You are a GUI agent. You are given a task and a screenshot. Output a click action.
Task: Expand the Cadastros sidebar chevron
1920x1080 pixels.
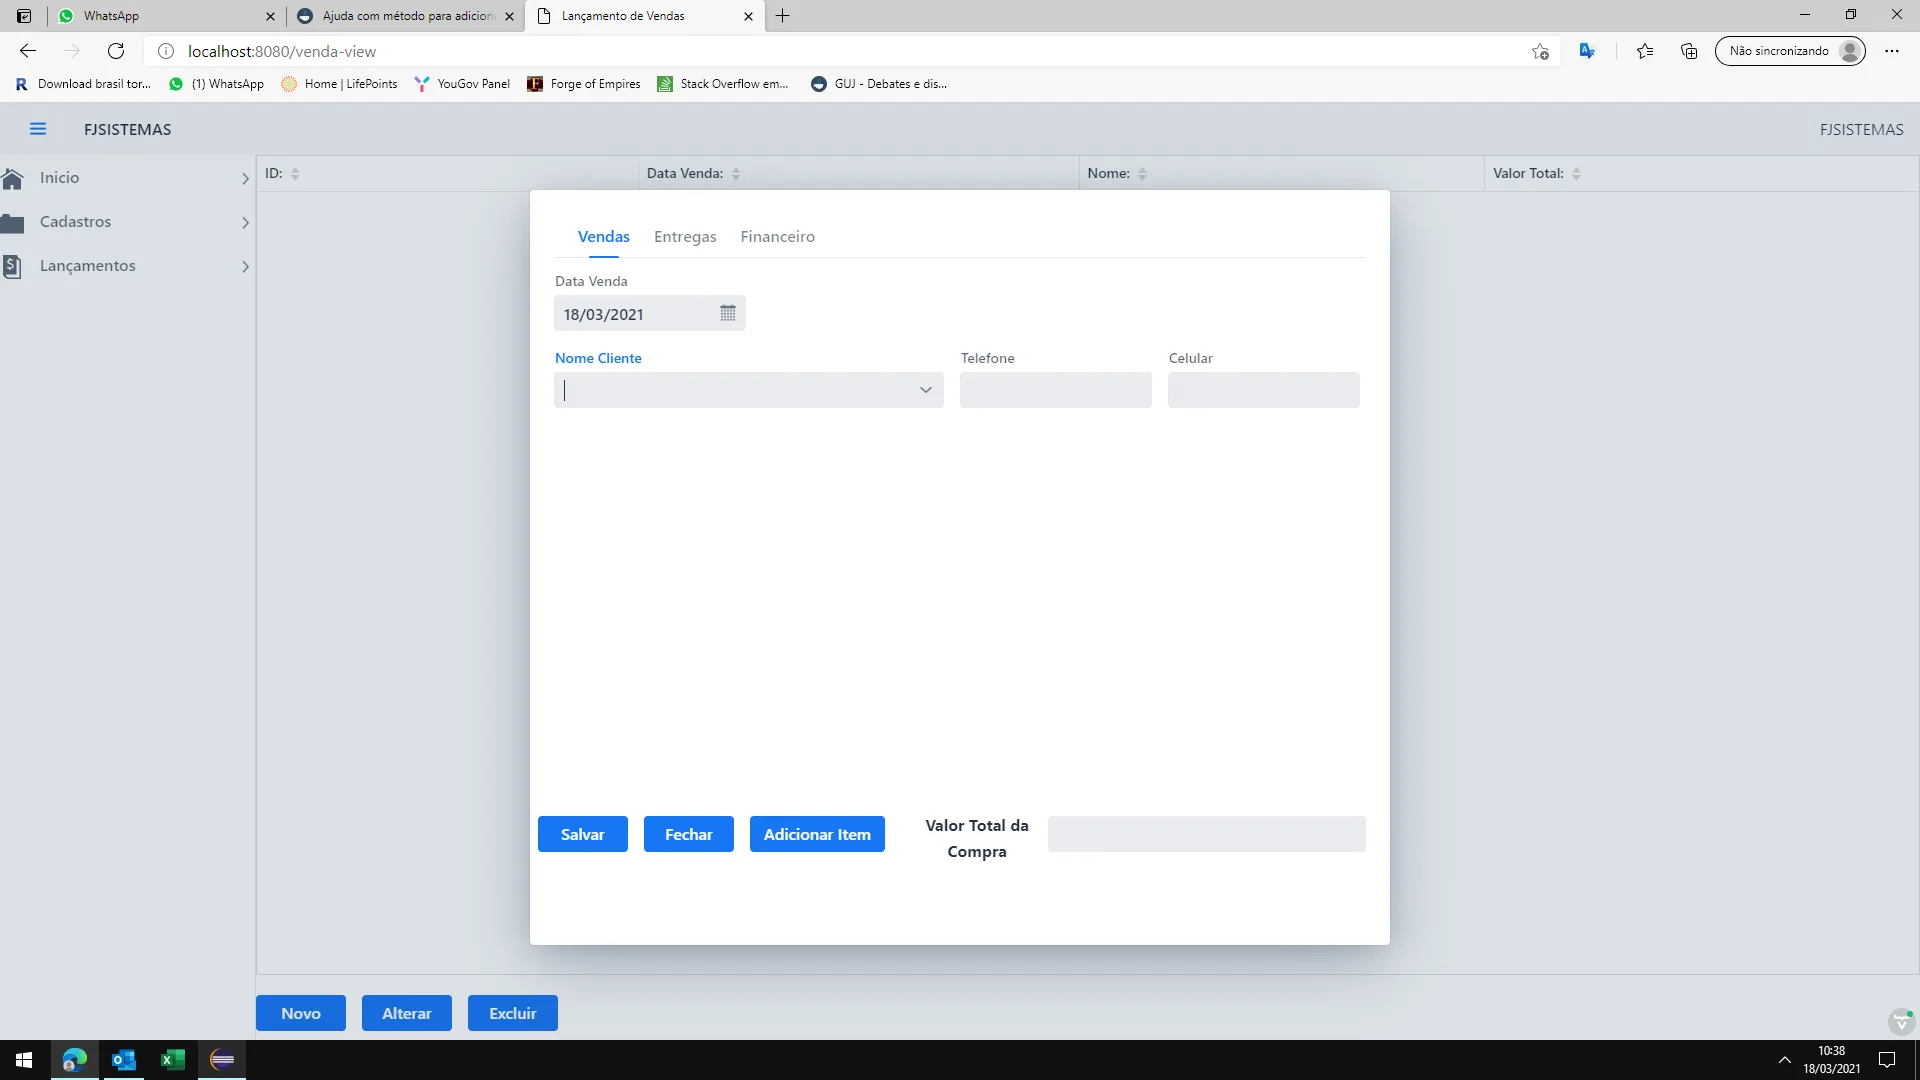245,222
